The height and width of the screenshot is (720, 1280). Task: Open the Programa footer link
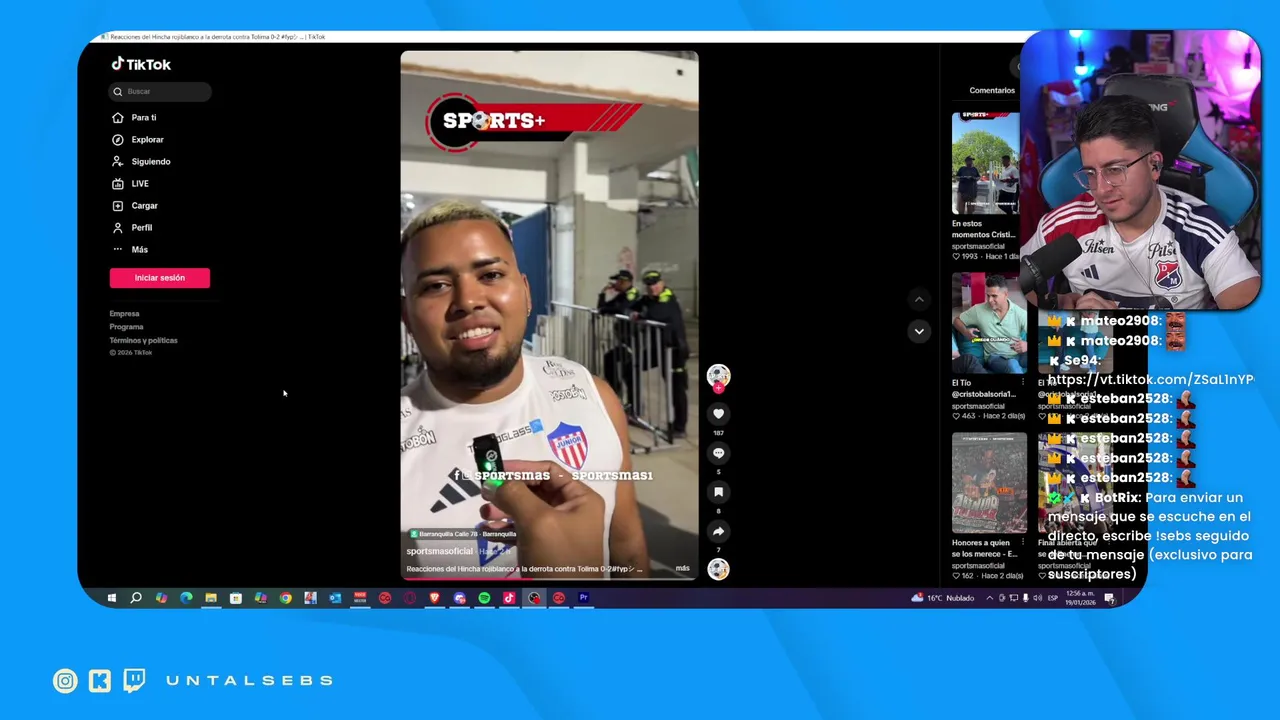click(126, 327)
